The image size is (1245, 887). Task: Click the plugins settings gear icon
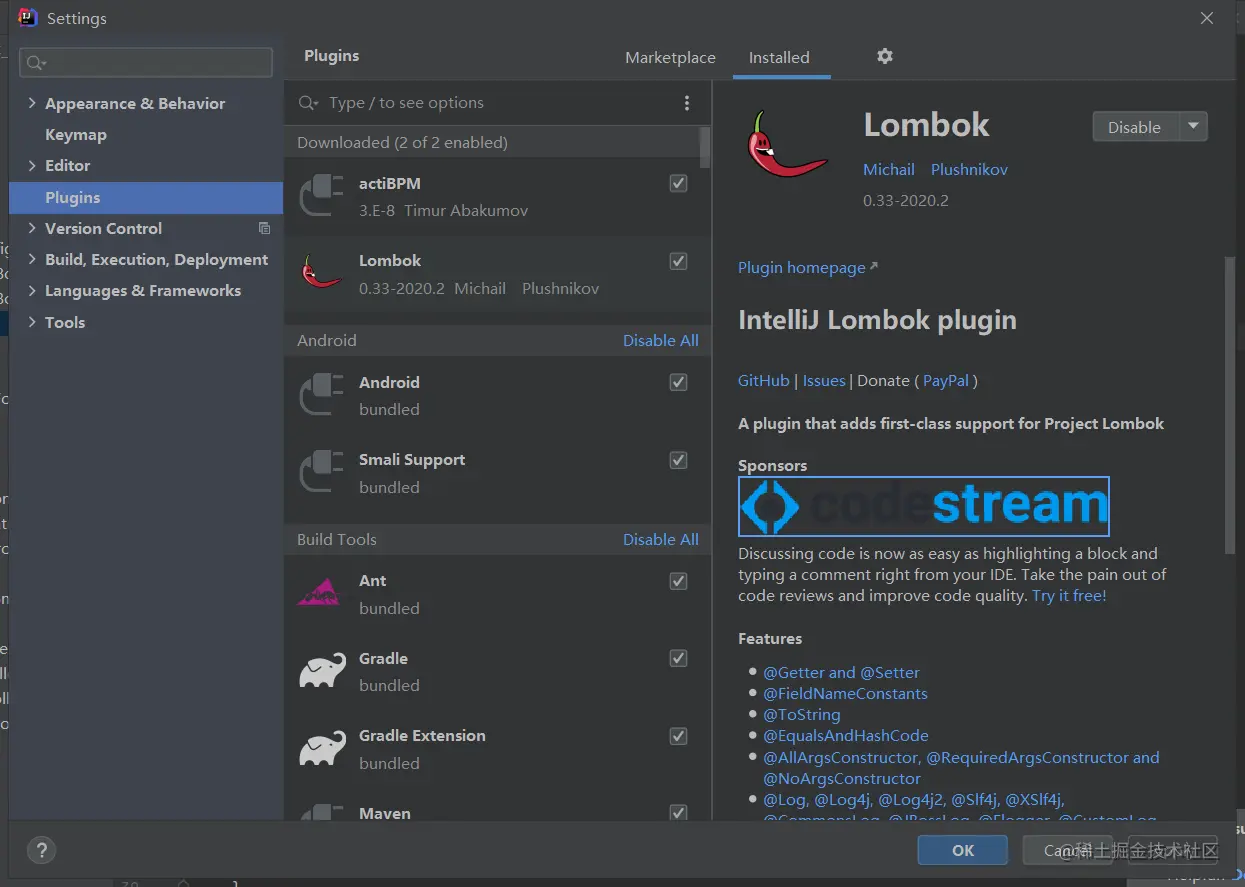click(884, 57)
